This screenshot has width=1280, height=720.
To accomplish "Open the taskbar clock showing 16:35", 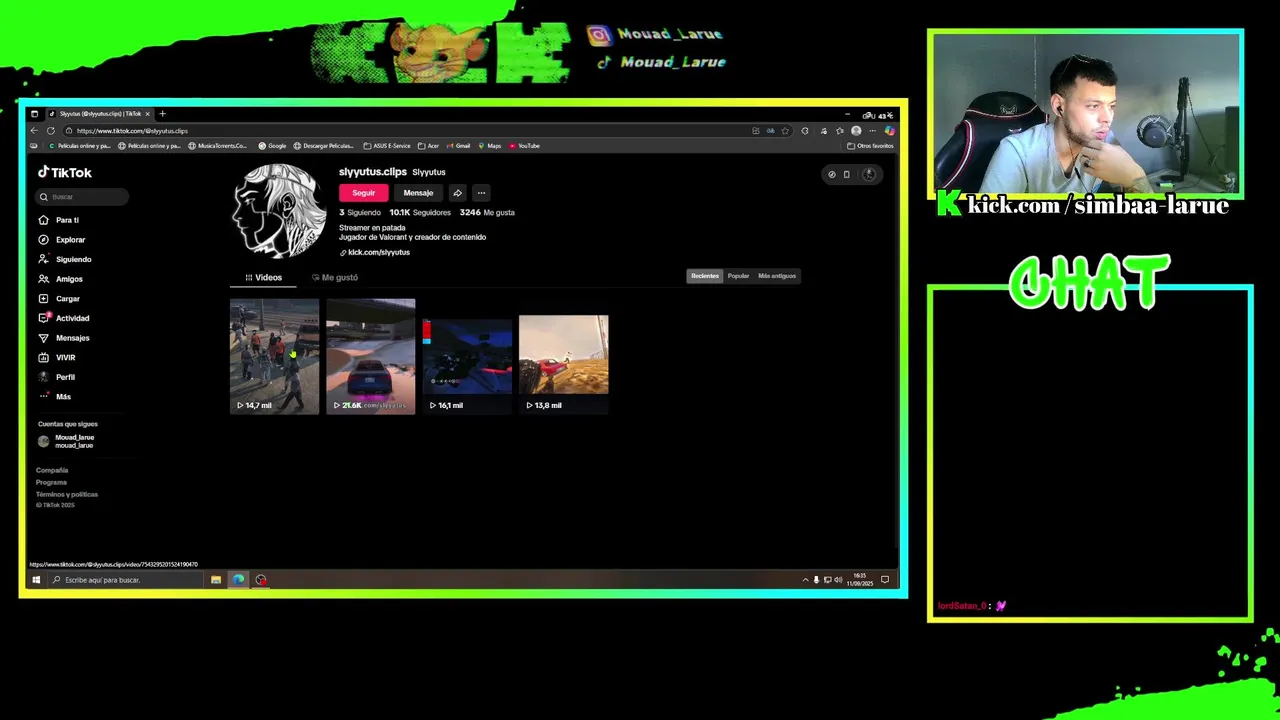I will (859, 580).
